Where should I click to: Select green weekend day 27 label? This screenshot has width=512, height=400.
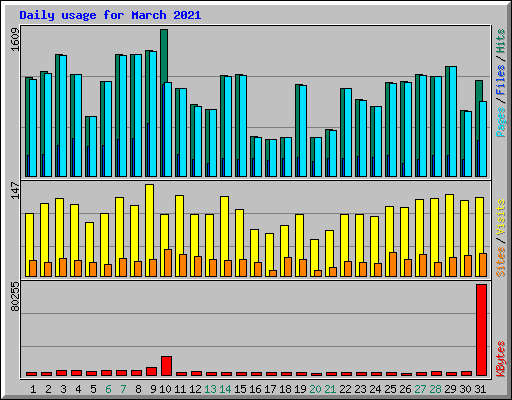(420, 389)
